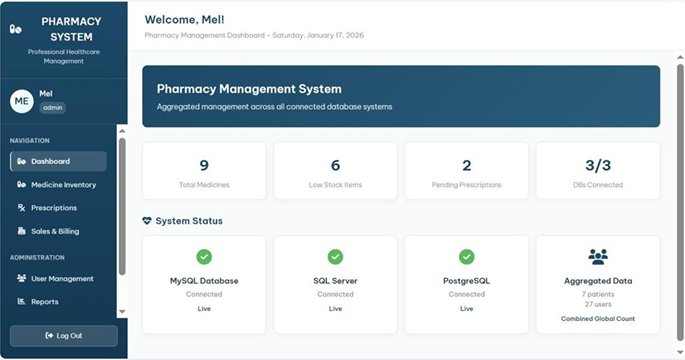Click the System Status heading text
Viewport: 685px width, 360px height.
pos(189,221)
